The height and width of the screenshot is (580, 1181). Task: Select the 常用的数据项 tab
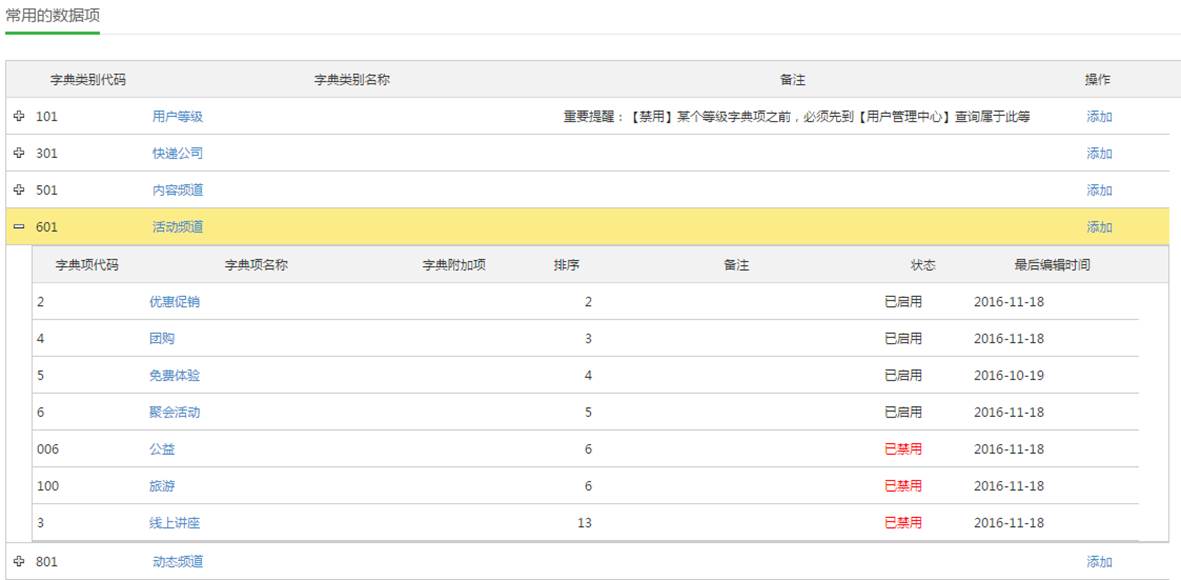click(x=52, y=16)
